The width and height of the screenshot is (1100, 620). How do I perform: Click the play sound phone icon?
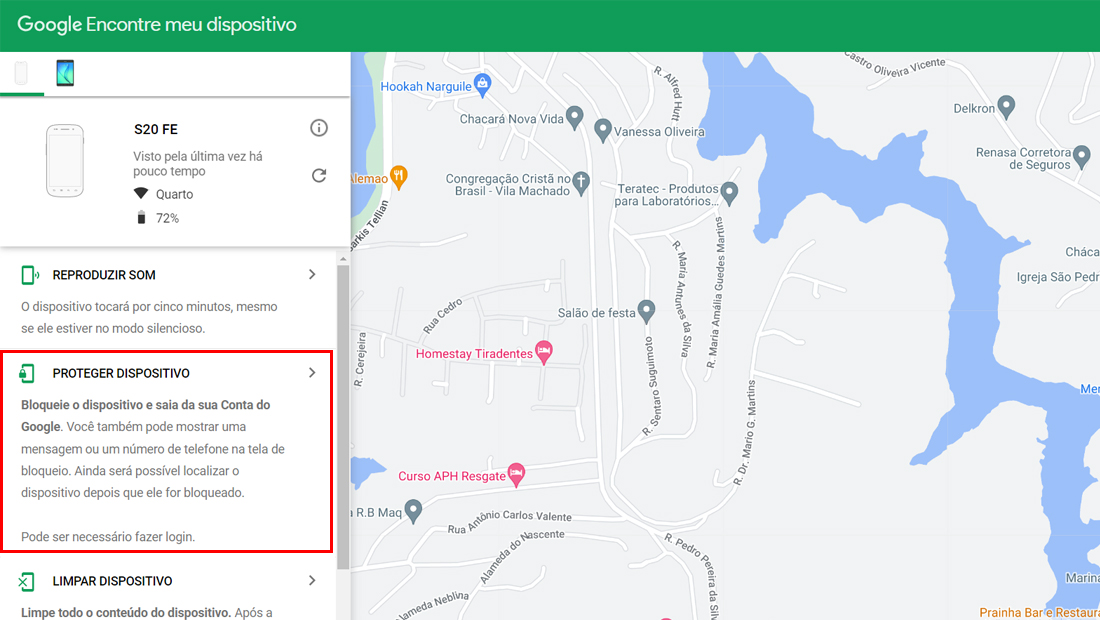coord(29,275)
